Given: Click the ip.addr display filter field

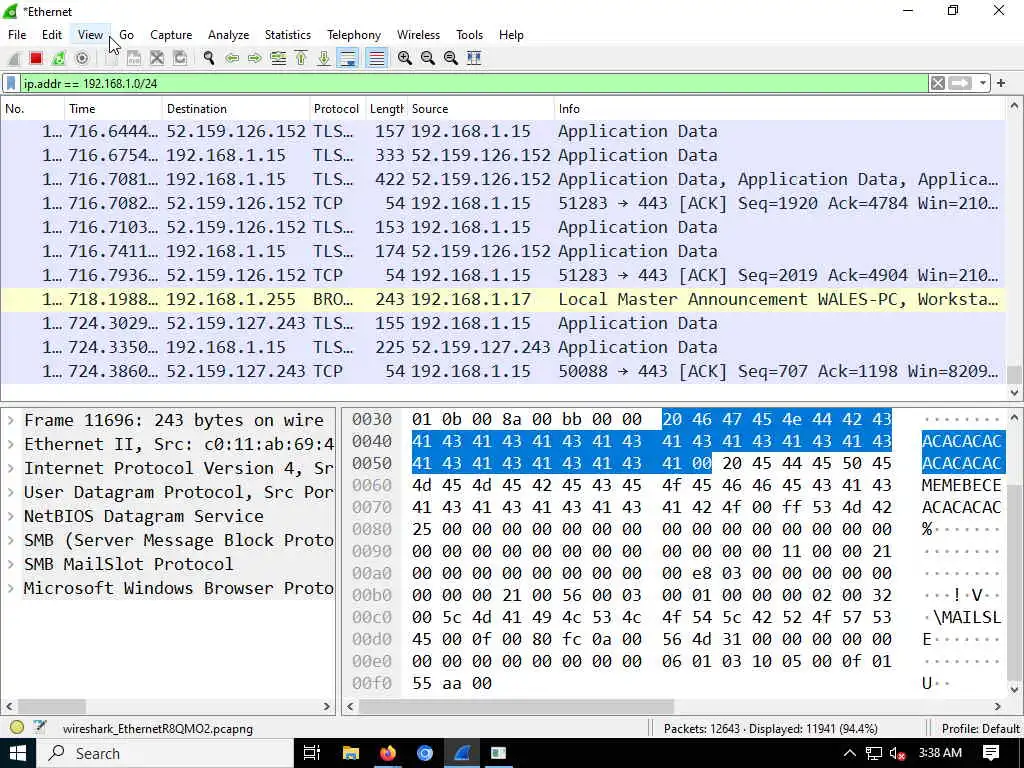Looking at the screenshot, I should click(x=473, y=84).
